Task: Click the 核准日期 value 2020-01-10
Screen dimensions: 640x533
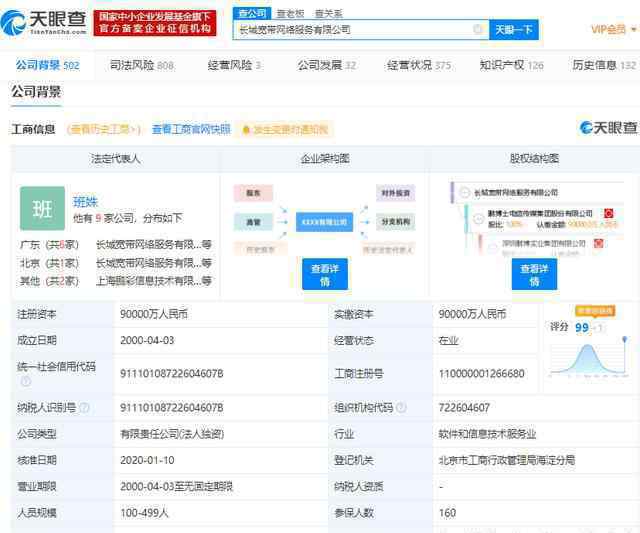Action: 147,460
